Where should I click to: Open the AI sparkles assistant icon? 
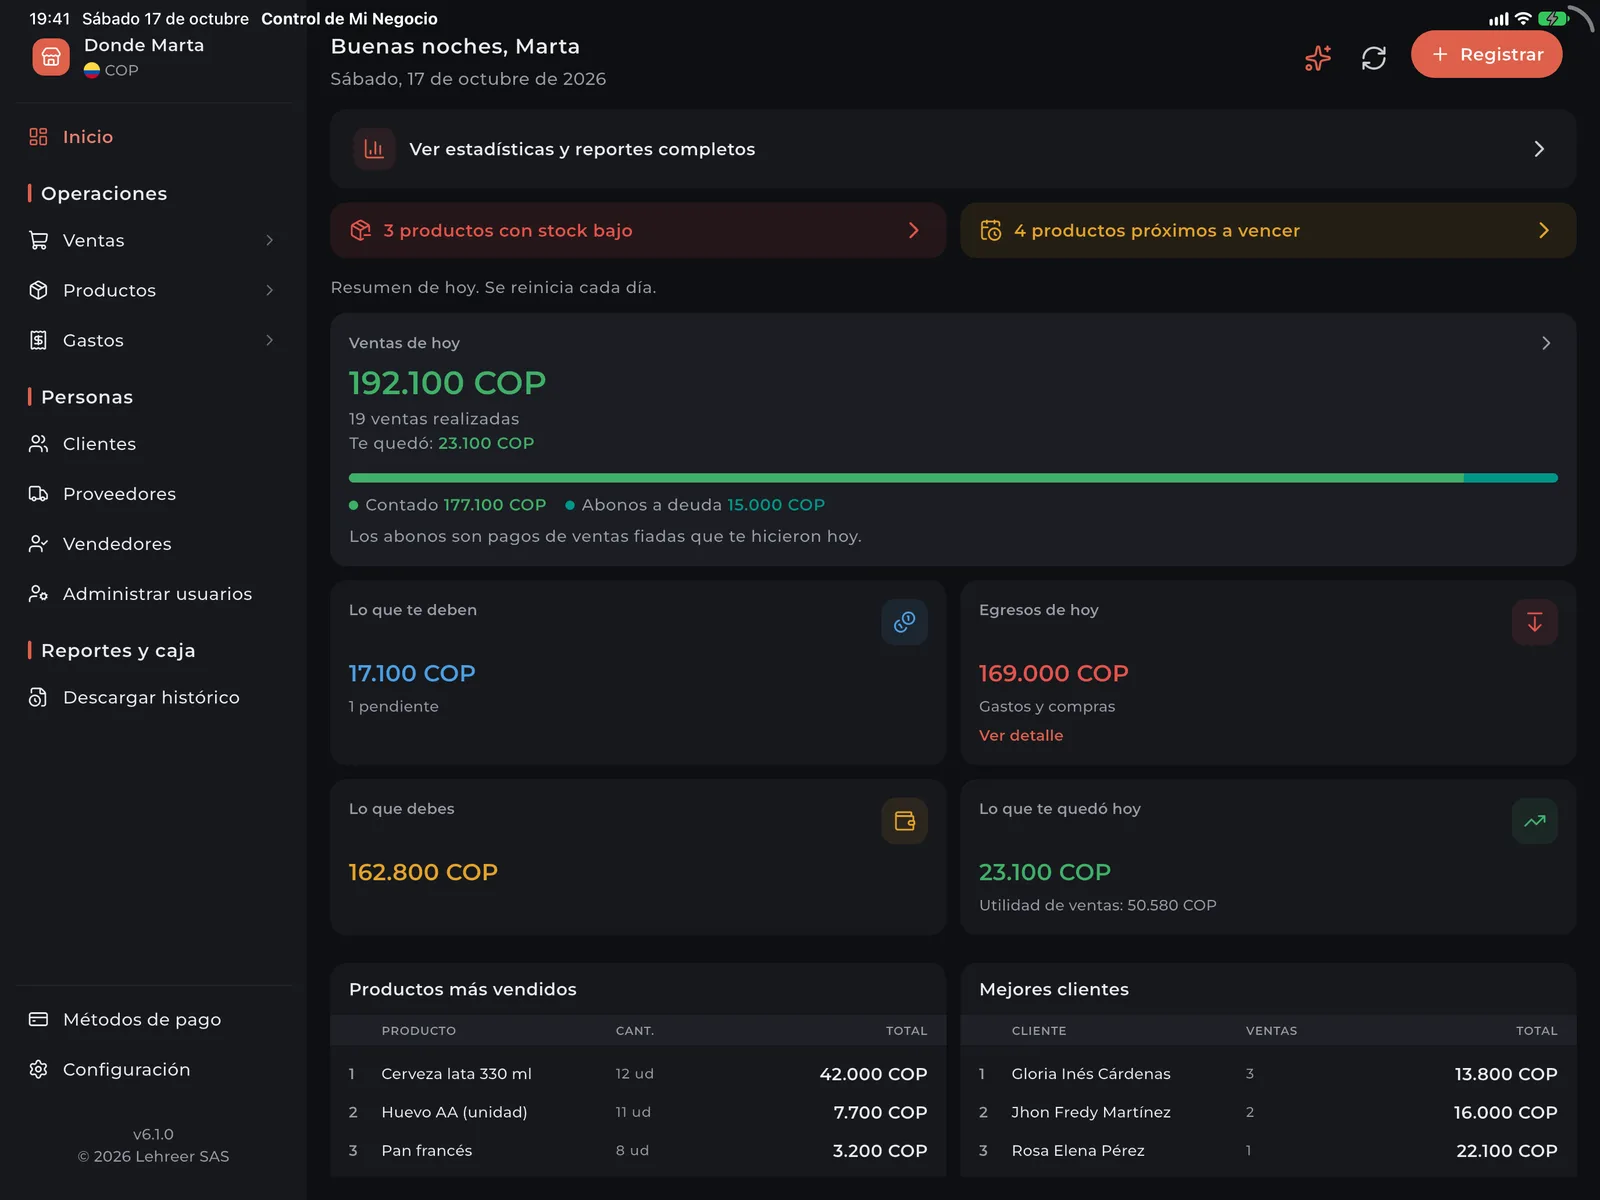pos(1318,58)
